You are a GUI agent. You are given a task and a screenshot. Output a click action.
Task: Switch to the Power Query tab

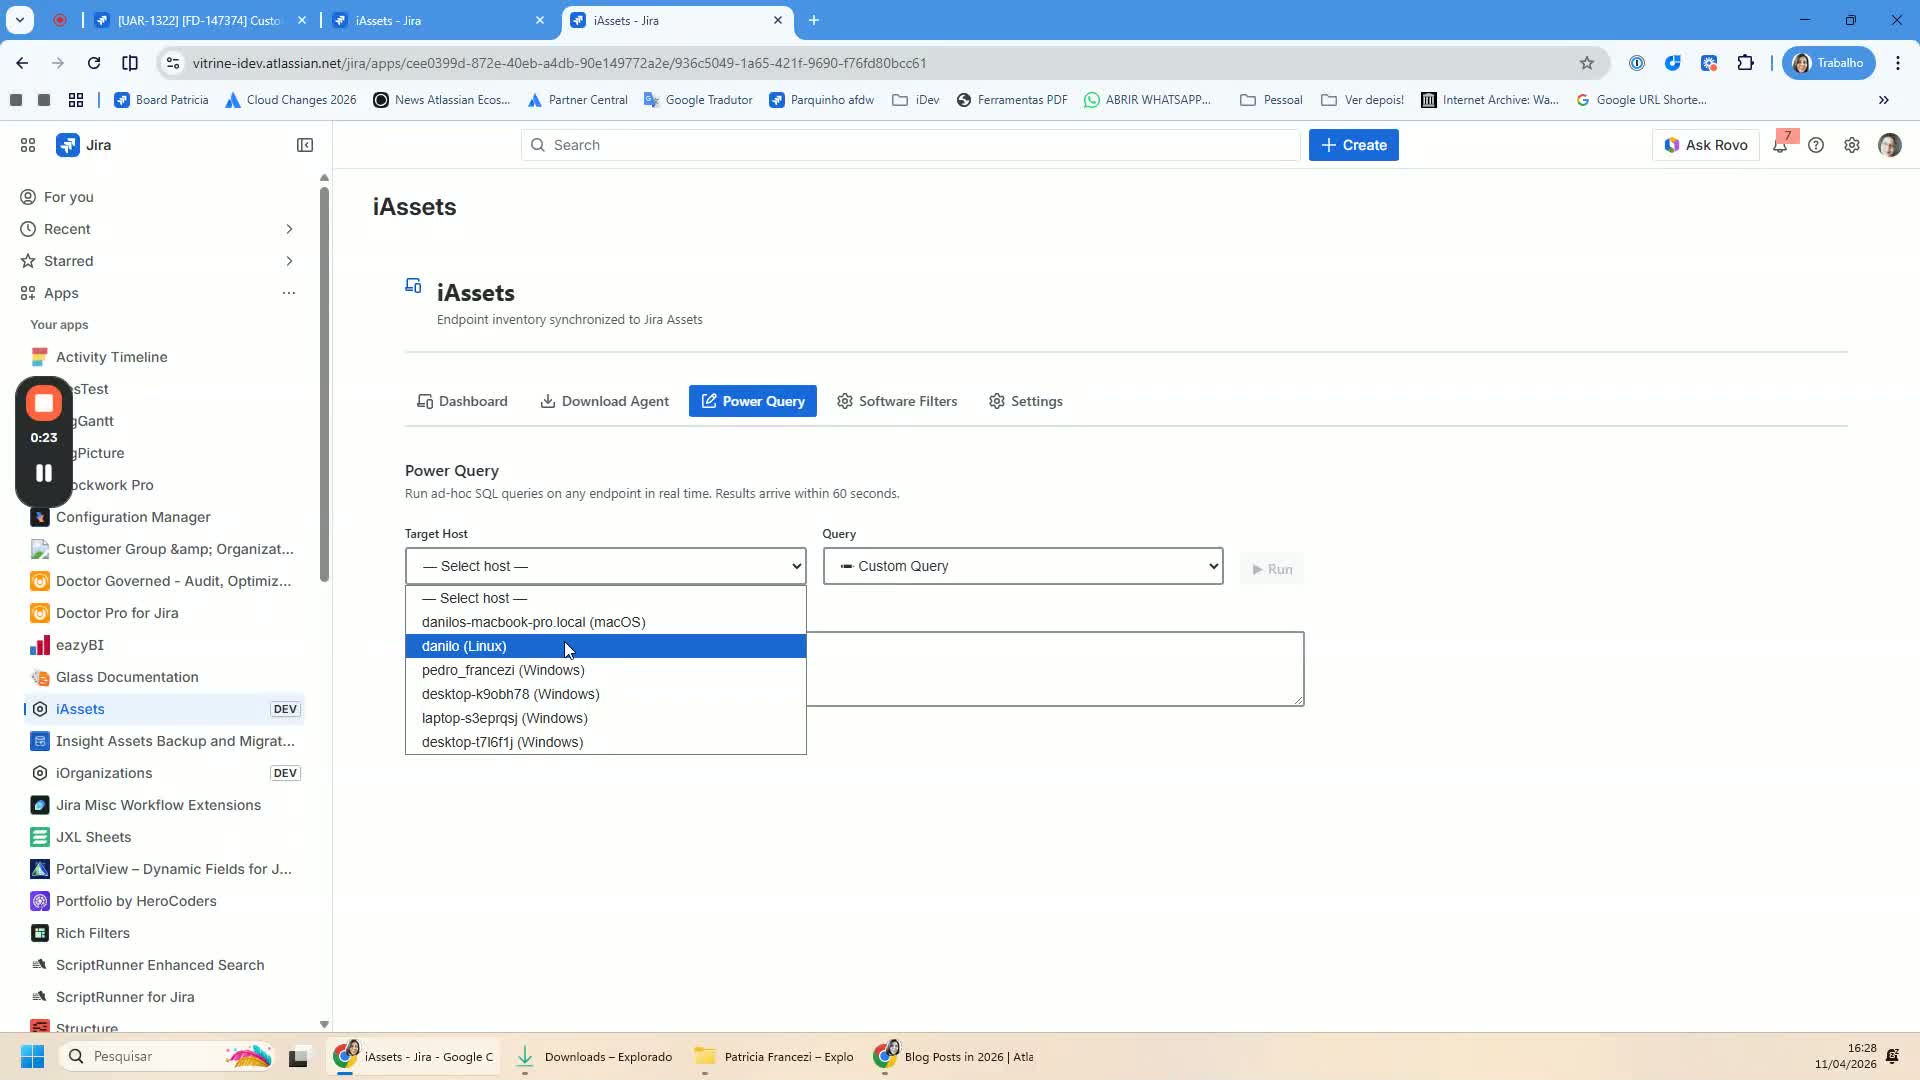[x=753, y=401]
